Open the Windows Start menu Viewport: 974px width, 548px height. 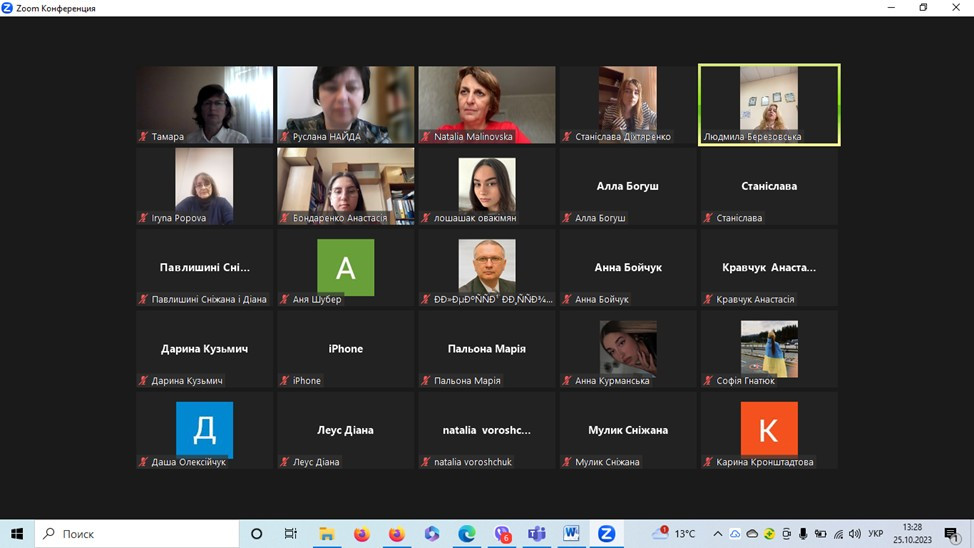point(17,534)
